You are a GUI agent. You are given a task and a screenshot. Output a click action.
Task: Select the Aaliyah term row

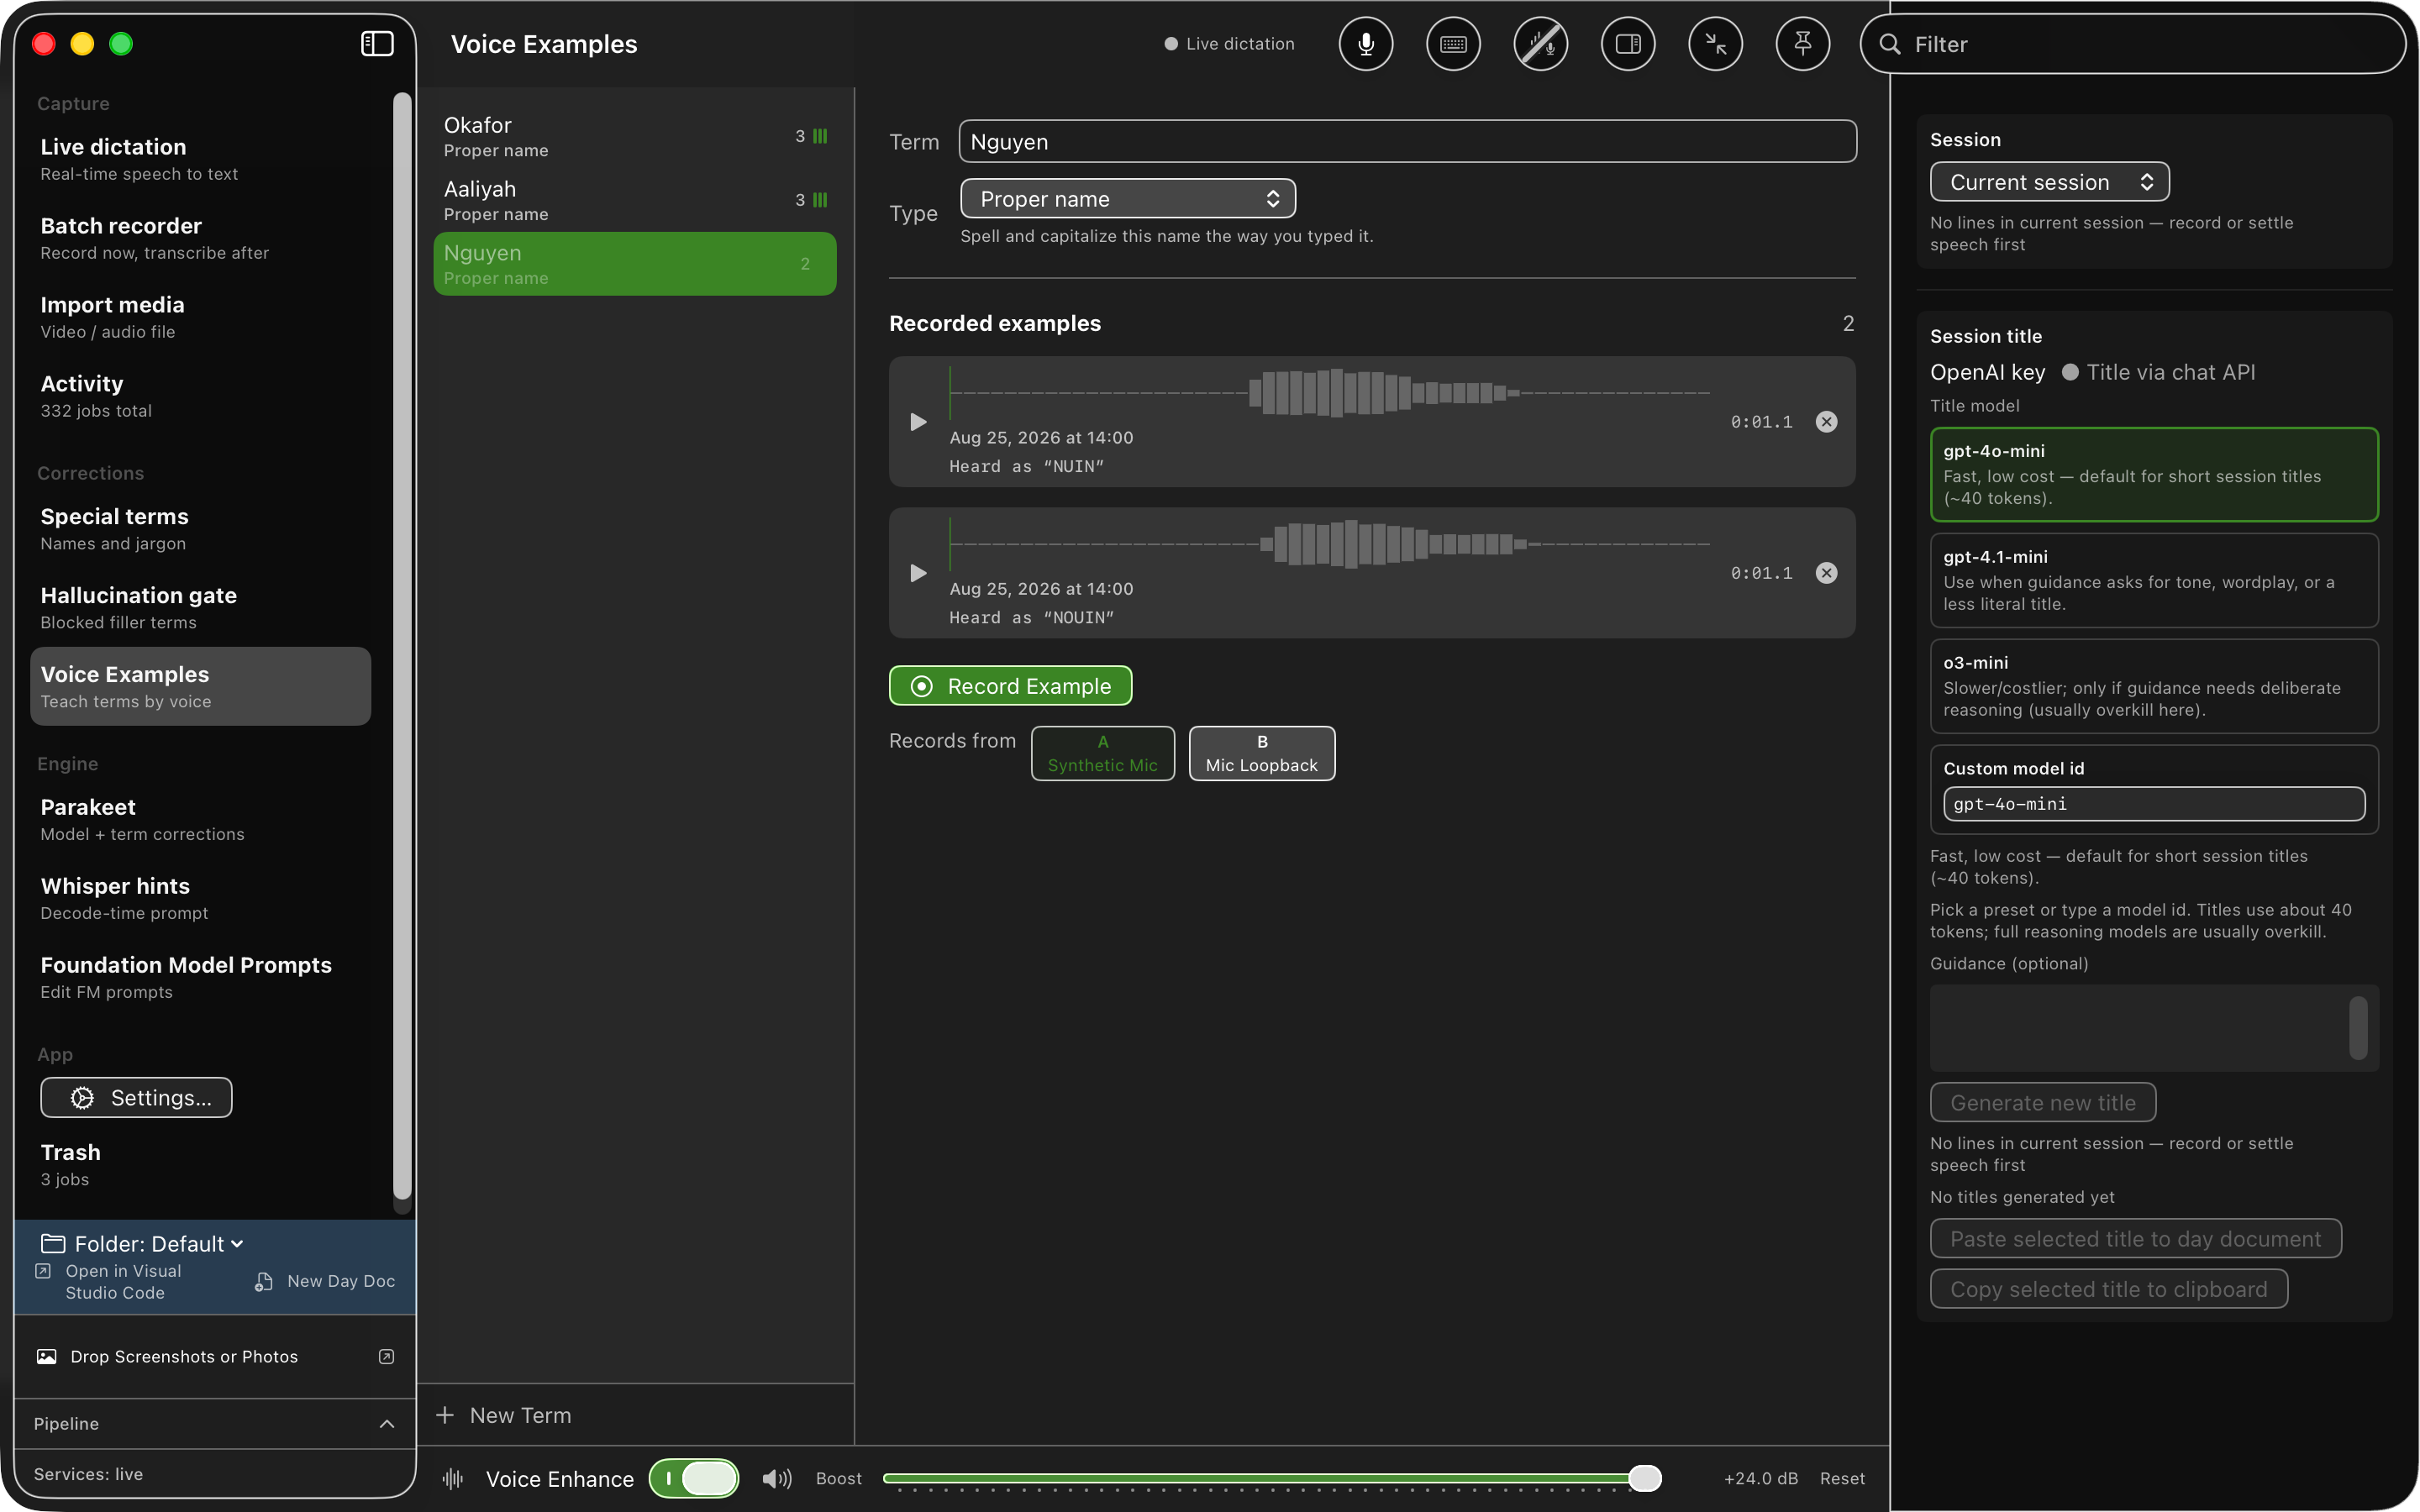(x=635, y=201)
